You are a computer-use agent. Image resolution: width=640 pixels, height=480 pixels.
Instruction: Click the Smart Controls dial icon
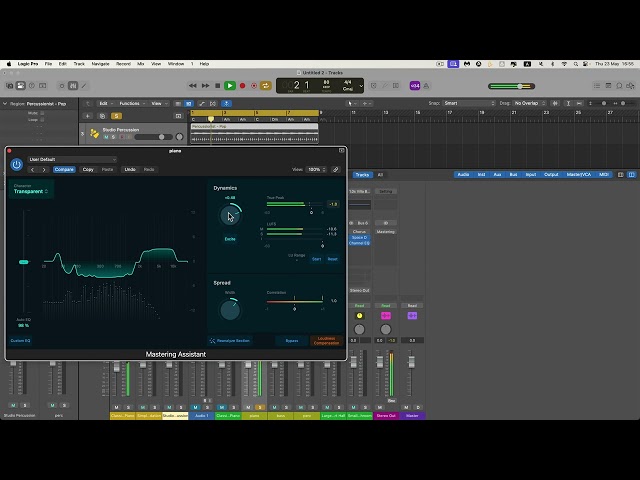coord(62,86)
